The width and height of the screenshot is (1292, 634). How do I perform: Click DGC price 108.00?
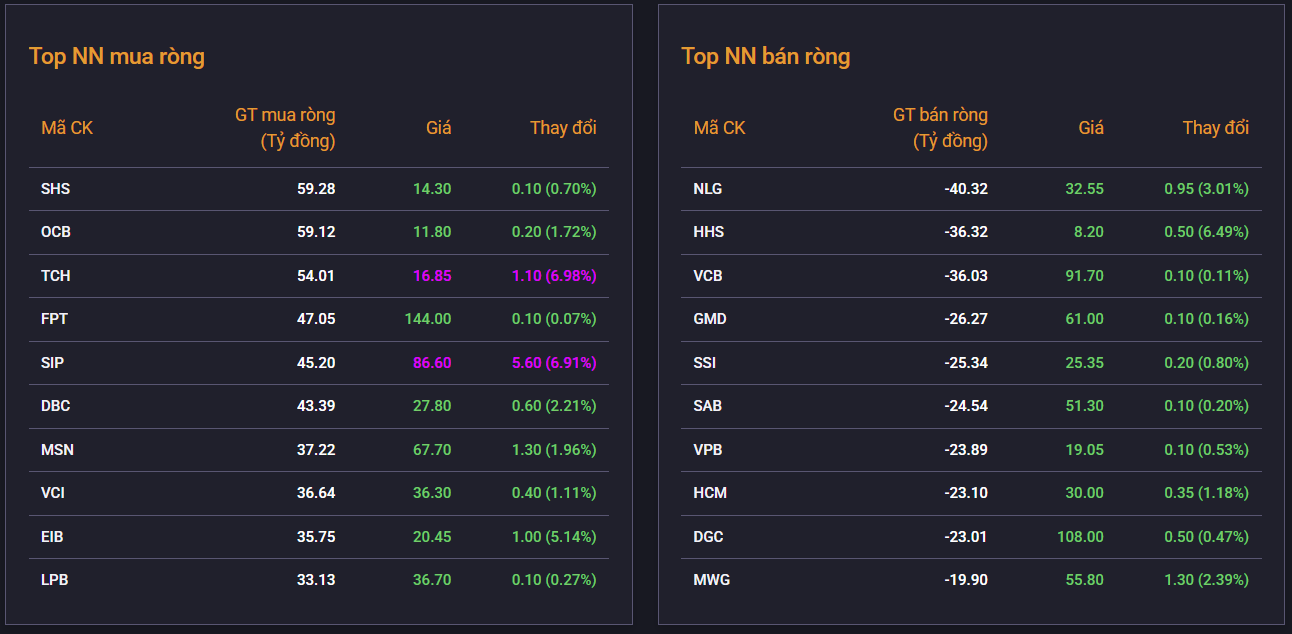[x=1080, y=536]
